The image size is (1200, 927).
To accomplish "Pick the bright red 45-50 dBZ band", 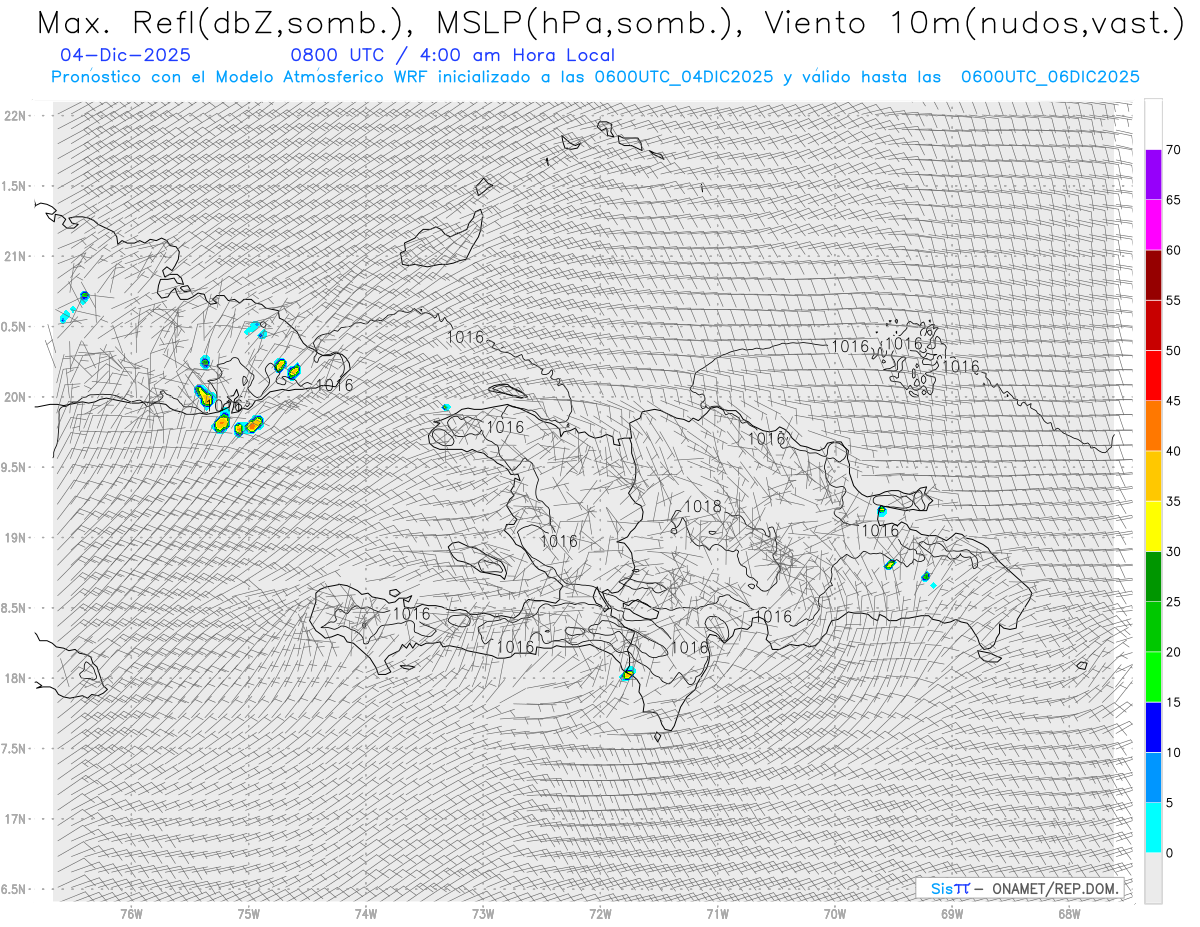I will pos(1153,376).
